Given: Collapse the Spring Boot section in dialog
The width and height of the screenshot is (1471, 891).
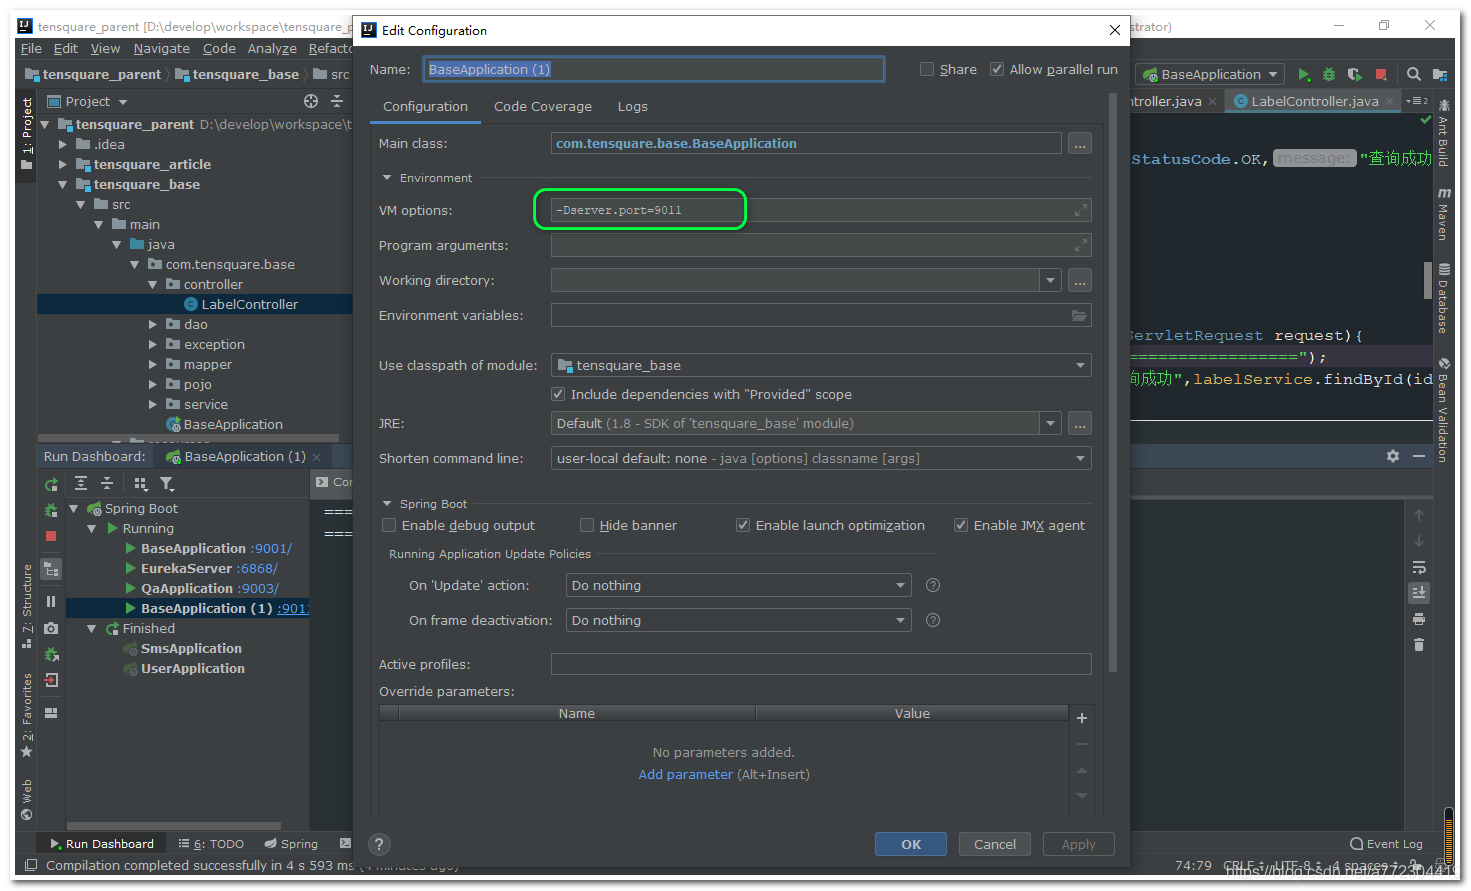Looking at the screenshot, I should tap(387, 504).
